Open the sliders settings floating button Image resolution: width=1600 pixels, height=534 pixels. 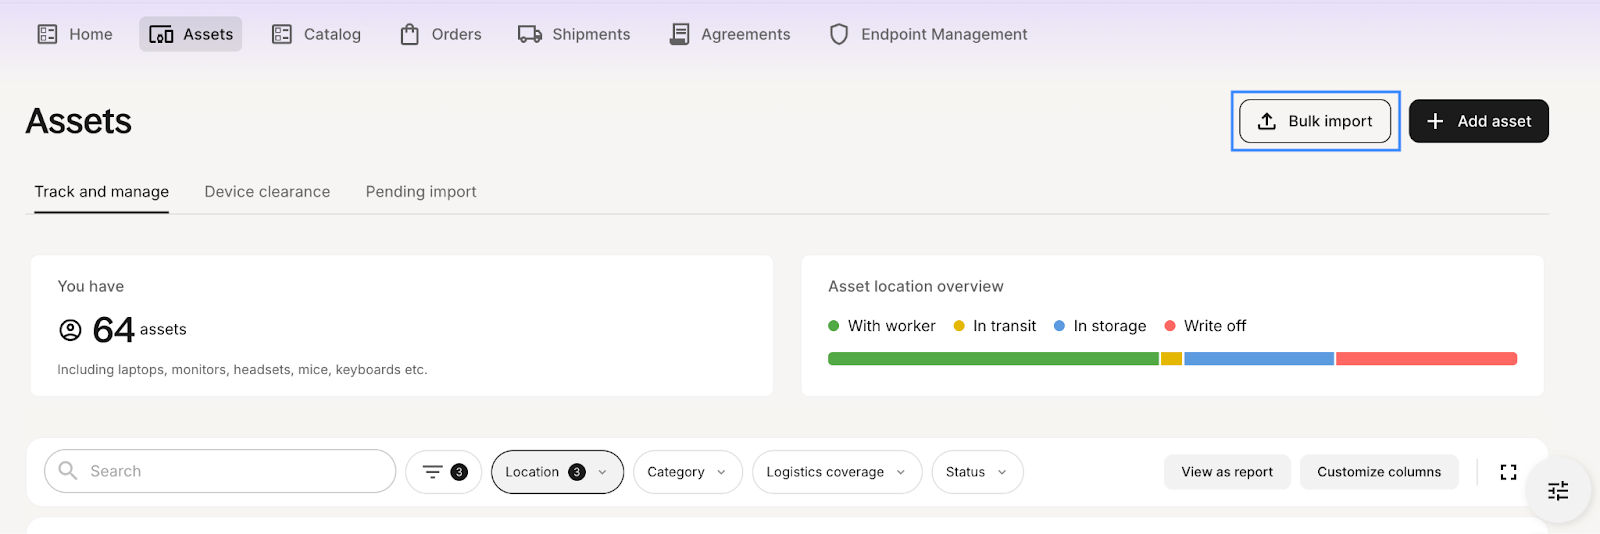(1558, 490)
